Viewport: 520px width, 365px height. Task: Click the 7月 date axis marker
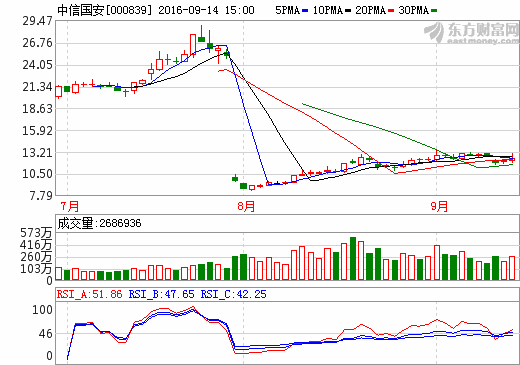click(x=70, y=206)
